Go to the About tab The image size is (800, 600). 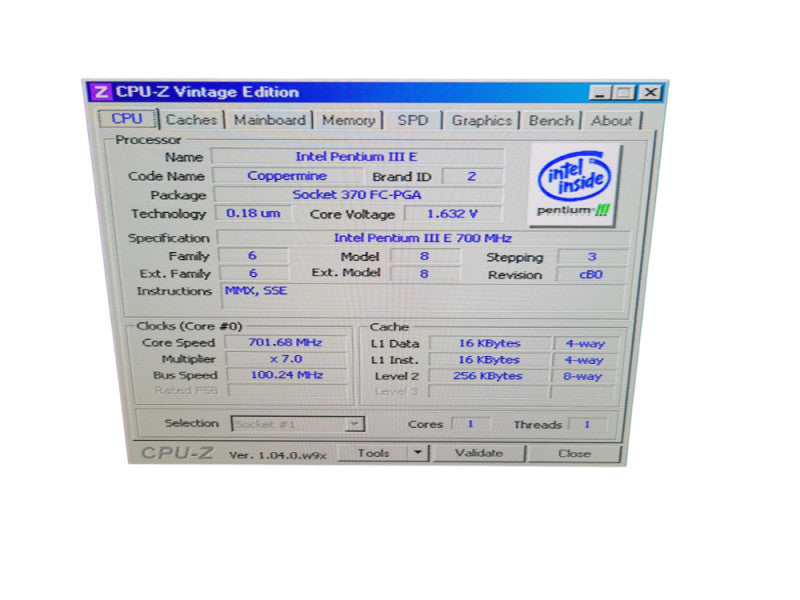click(612, 121)
